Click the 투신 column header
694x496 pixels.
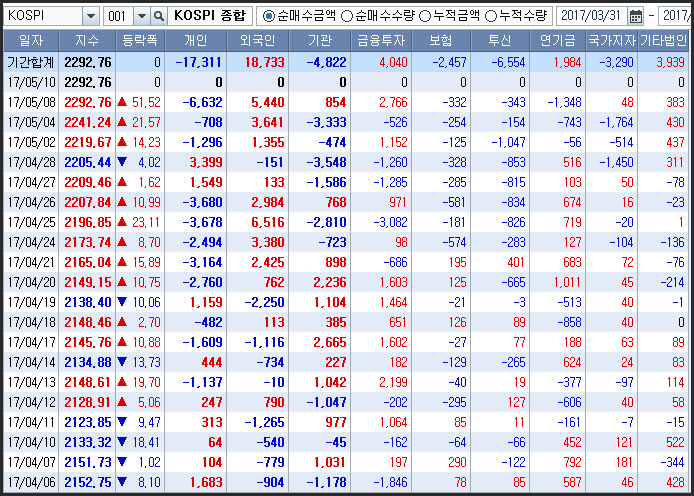pos(500,41)
